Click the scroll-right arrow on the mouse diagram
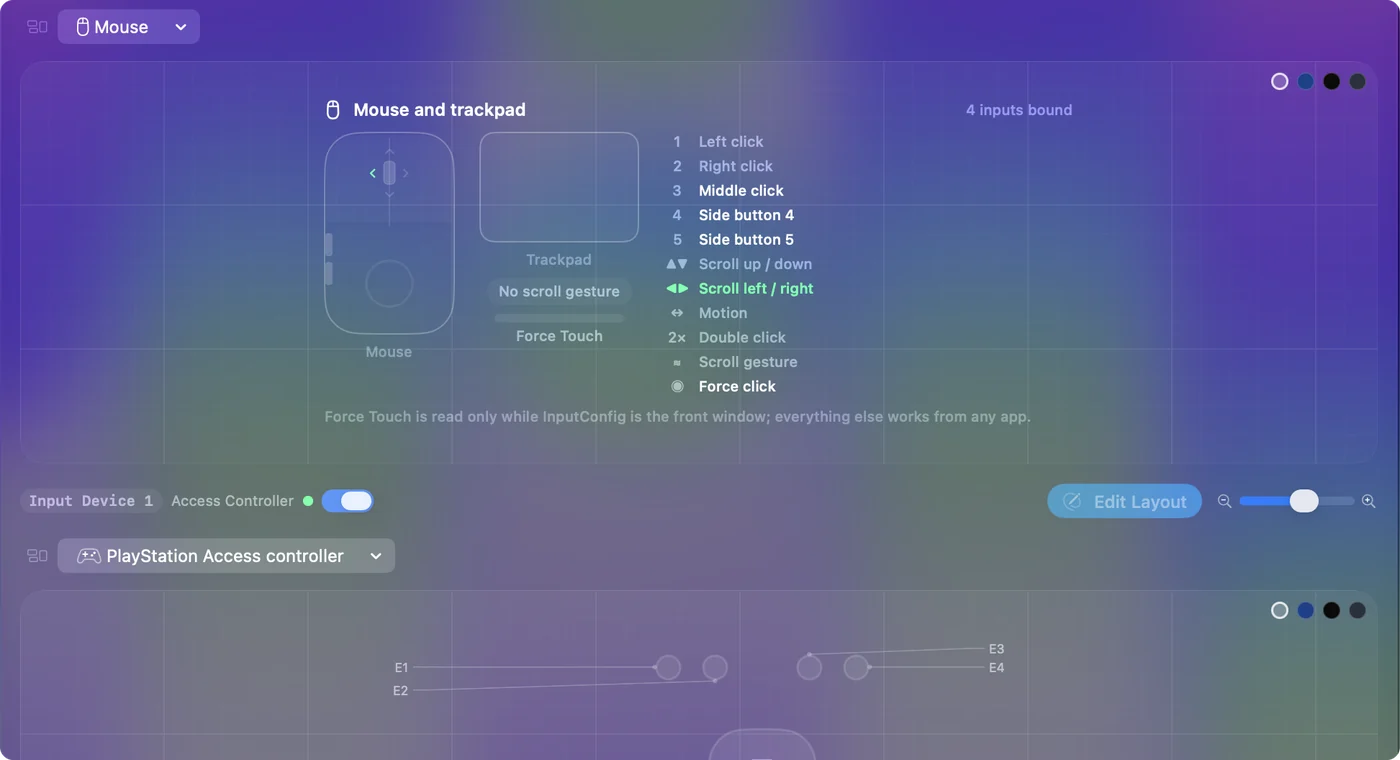The height and width of the screenshot is (760, 1400). tap(406, 173)
